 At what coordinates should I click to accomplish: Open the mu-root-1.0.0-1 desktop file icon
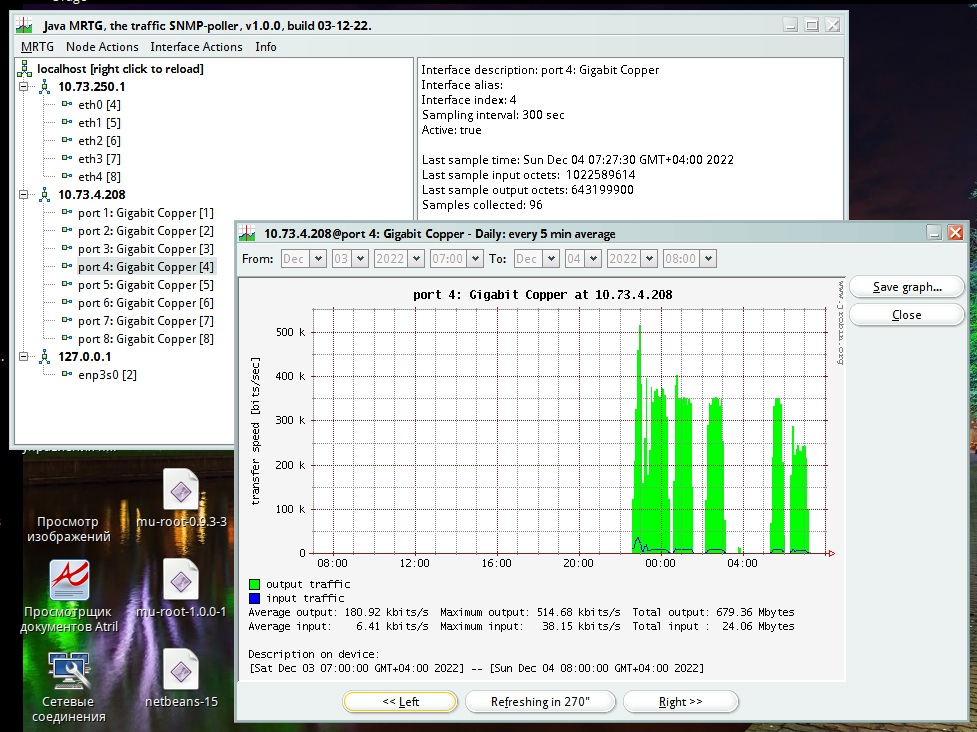pos(181,582)
